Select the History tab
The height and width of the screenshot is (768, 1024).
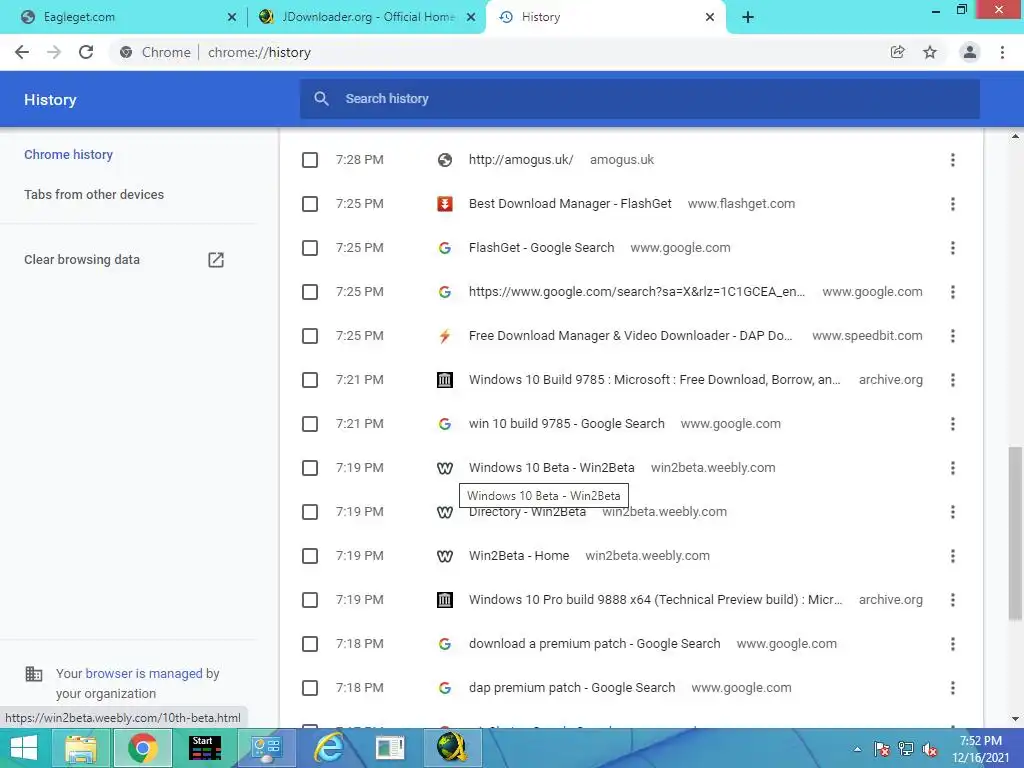pyautogui.click(x=604, y=18)
